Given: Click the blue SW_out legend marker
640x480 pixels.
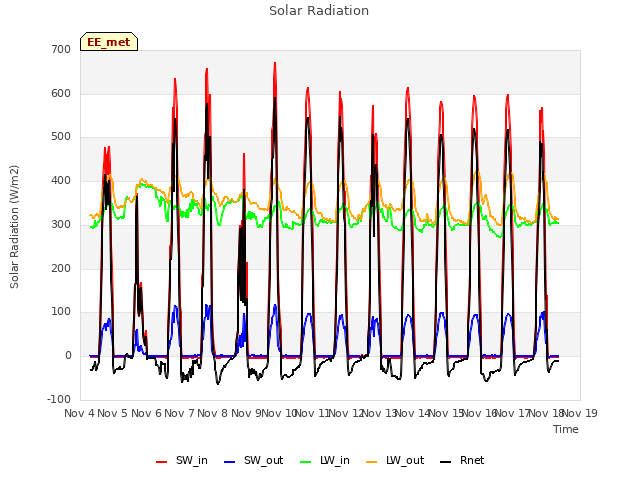Looking at the screenshot, I should tap(230, 462).
